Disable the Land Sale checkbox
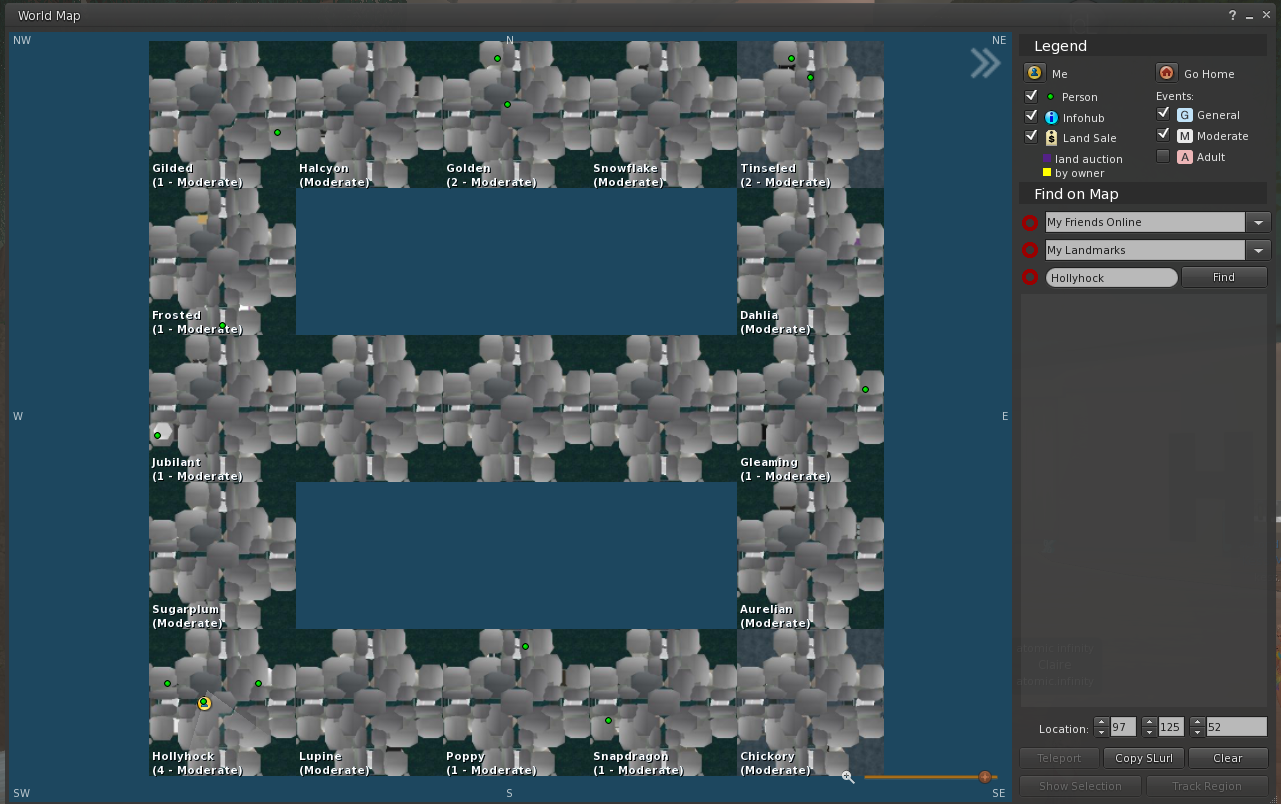This screenshot has width=1281, height=804. point(1032,136)
